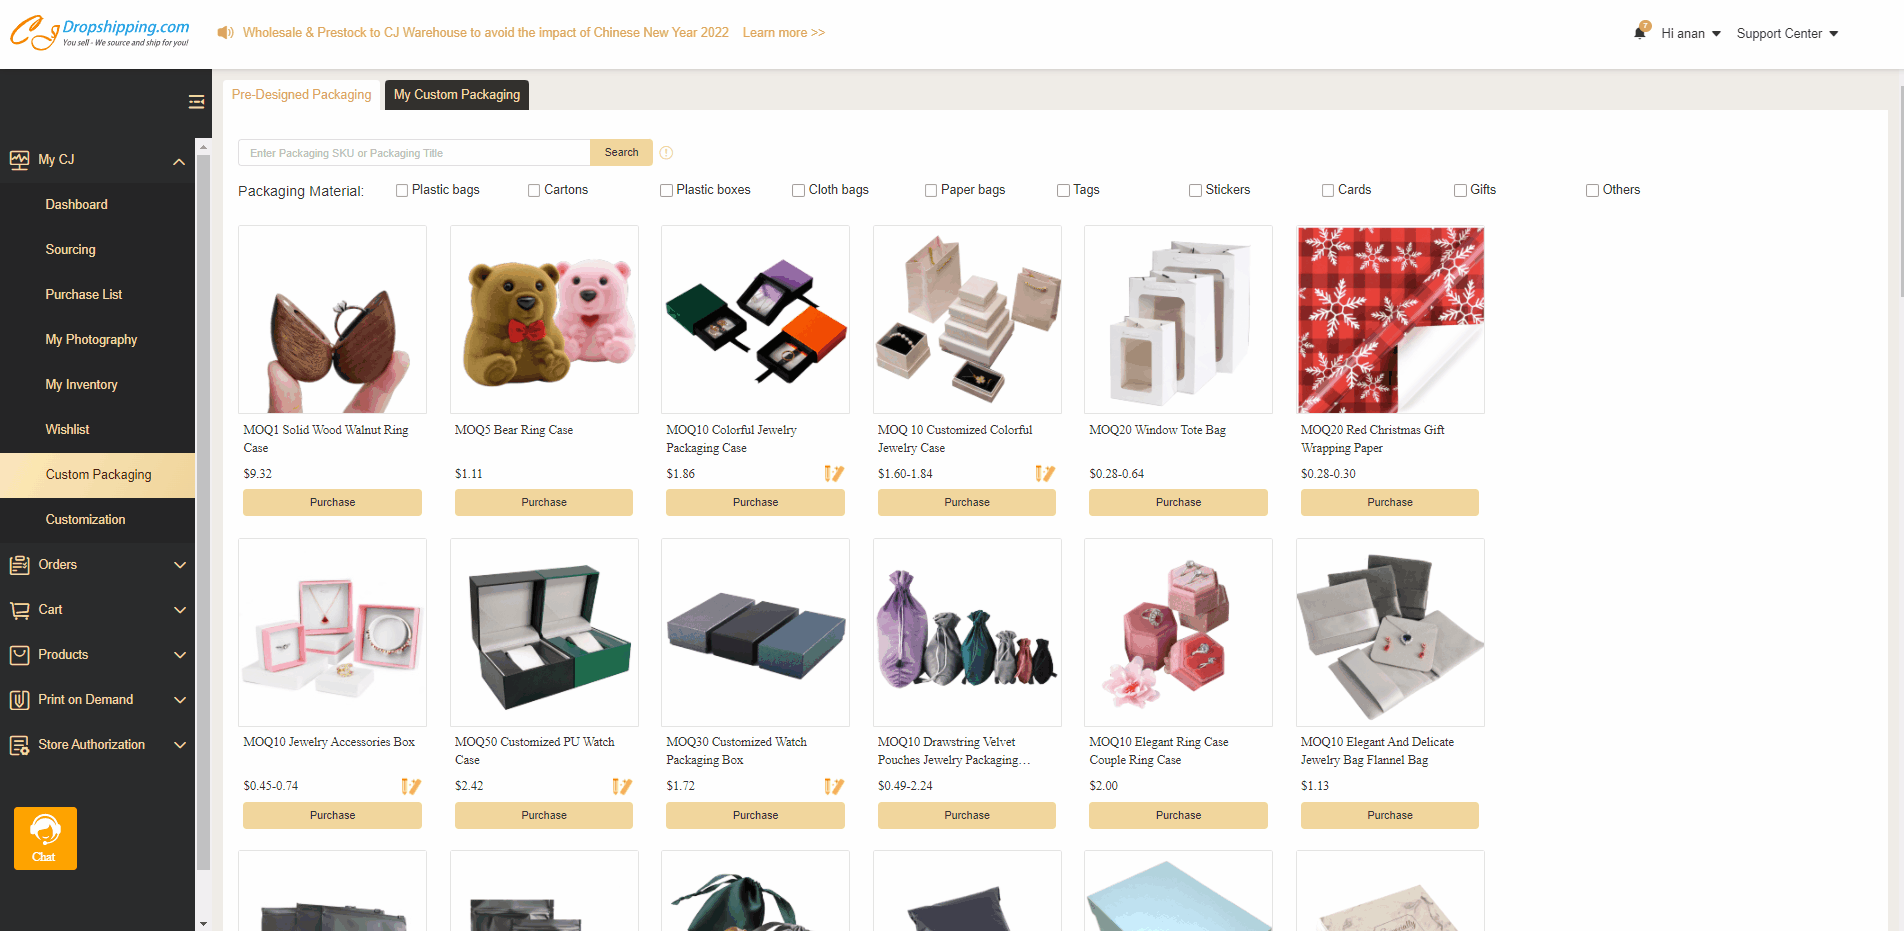This screenshot has height=931, width=1904.
Task: Open the notification bell icon
Action: tap(1640, 32)
